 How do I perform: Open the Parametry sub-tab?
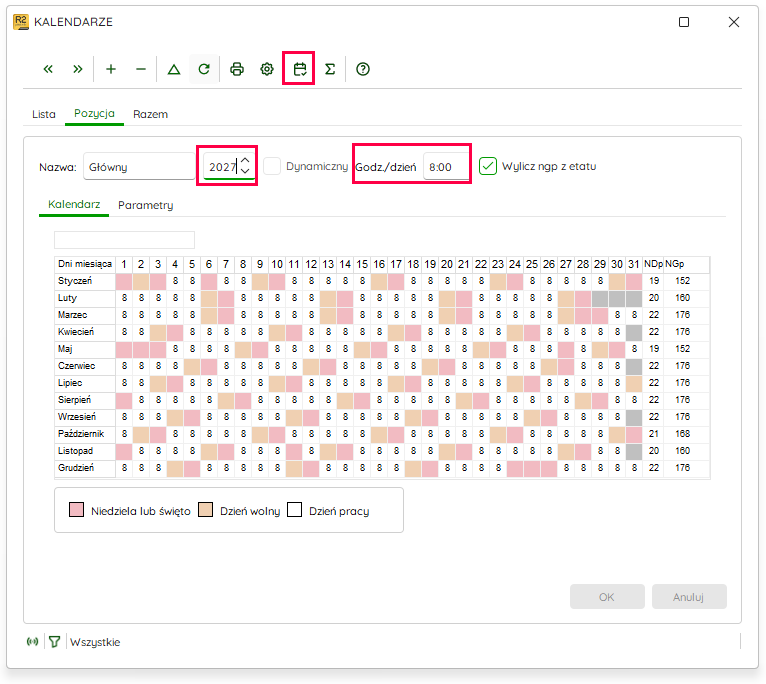pos(146,205)
